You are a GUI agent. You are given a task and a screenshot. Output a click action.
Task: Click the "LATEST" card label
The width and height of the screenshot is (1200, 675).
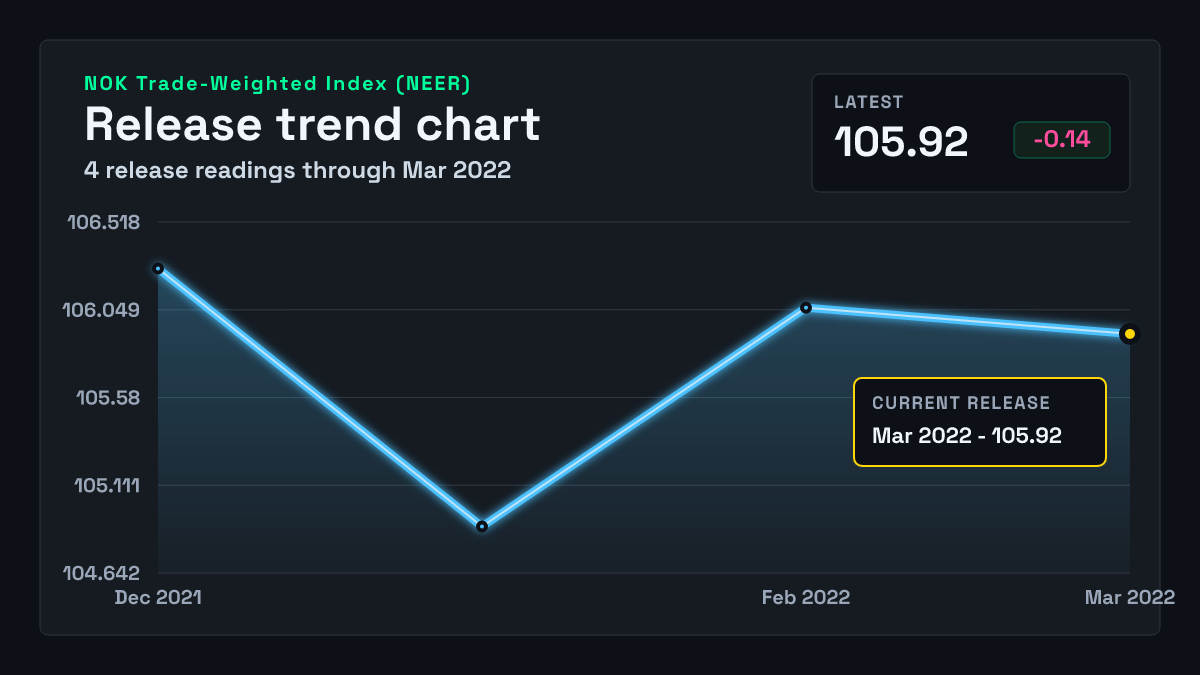[x=869, y=102]
